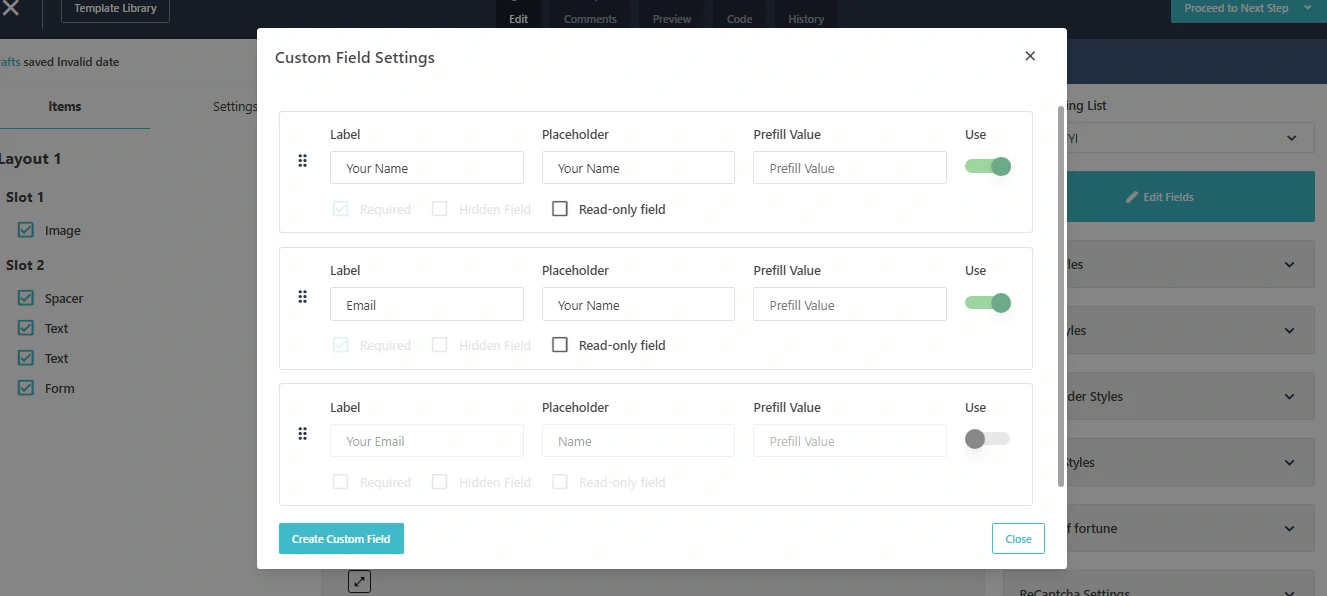Toggle off Use switch for Your Name field
This screenshot has height=596, width=1327.
pos(988,166)
